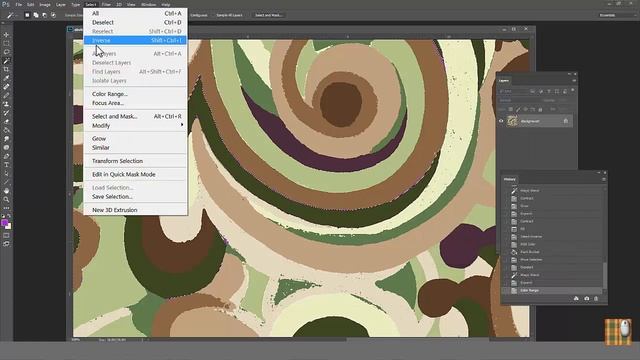Choose Save Selection menu entry
Image resolution: width=640 pixels, height=360 pixels.
click(136, 196)
